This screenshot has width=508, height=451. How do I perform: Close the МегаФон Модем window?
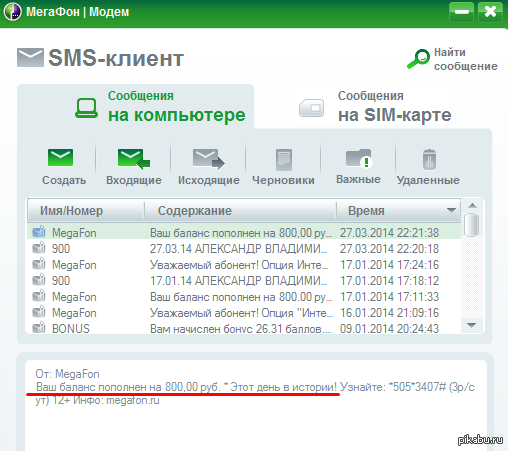490,12
